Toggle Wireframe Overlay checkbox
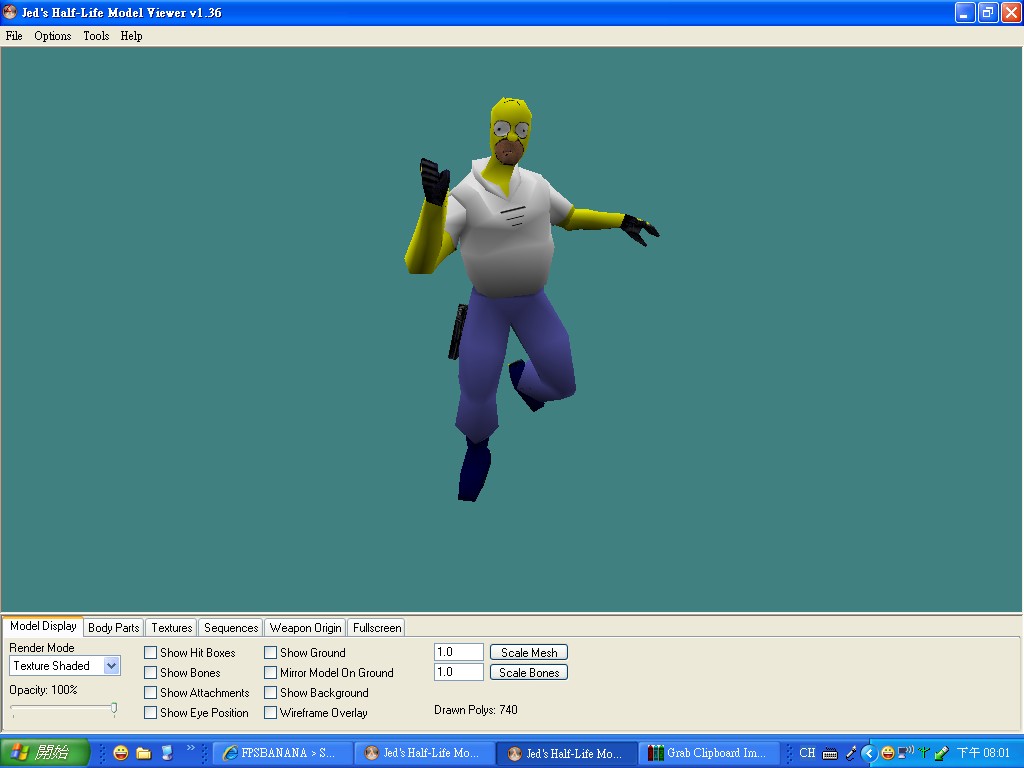 (270, 712)
